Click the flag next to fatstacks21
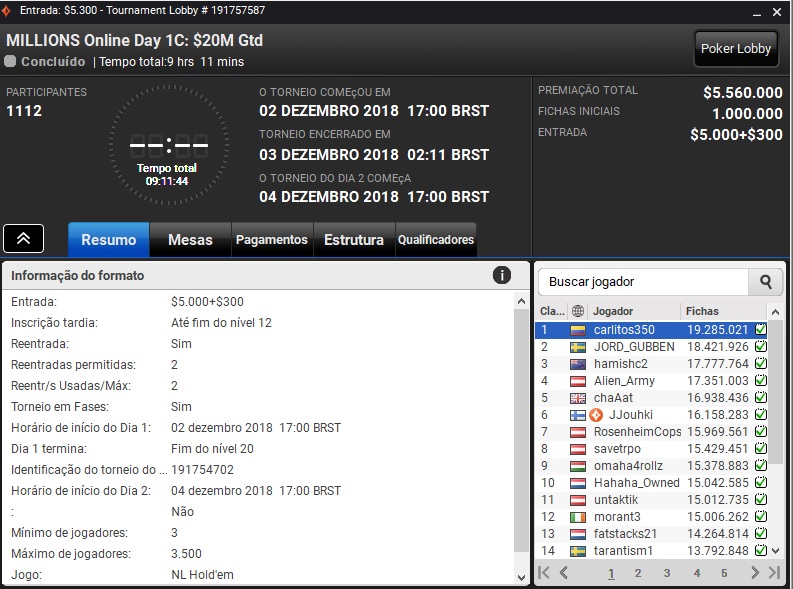This screenshot has width=793, height=589. pyautogui.click(x=578, y=534)
